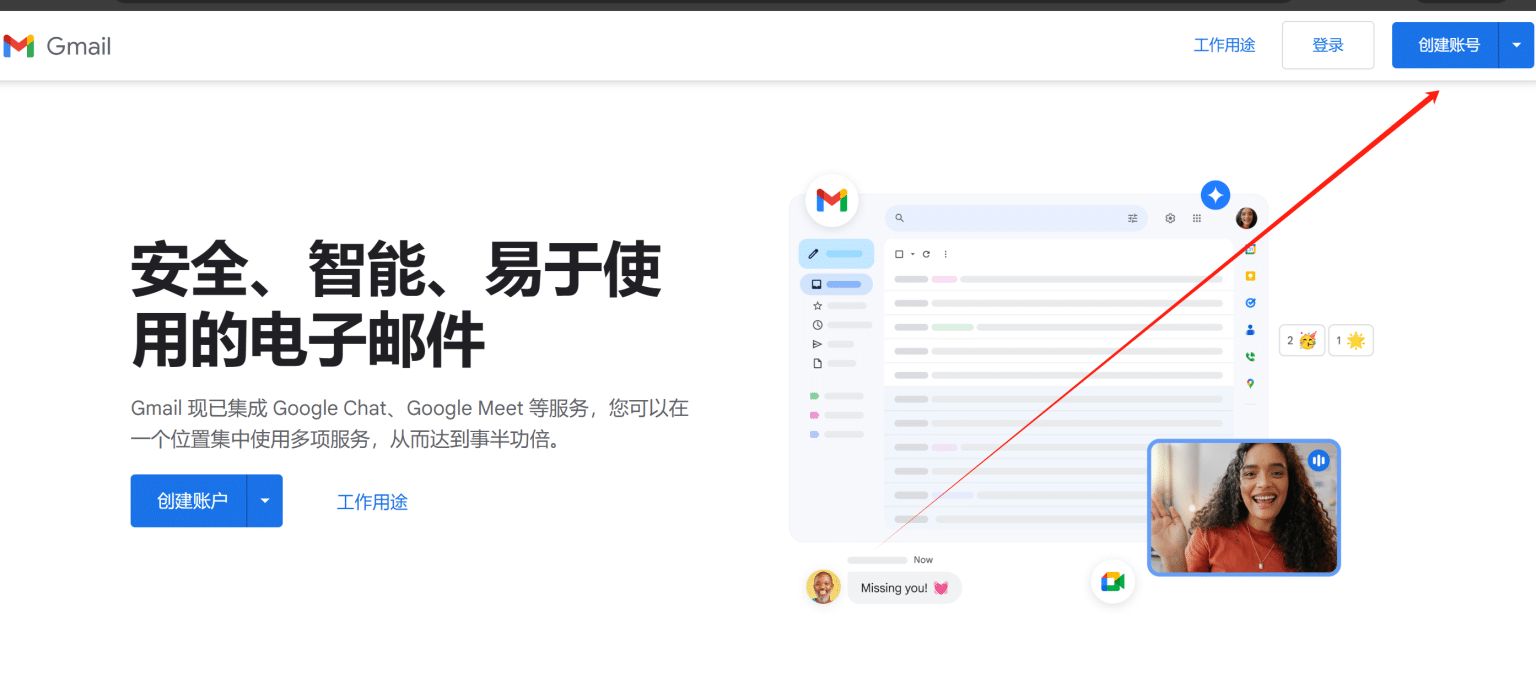Screen dimensions: 1536x686
Task: Click the waving woman video call thumbnail
Action: click(1243, 508)
